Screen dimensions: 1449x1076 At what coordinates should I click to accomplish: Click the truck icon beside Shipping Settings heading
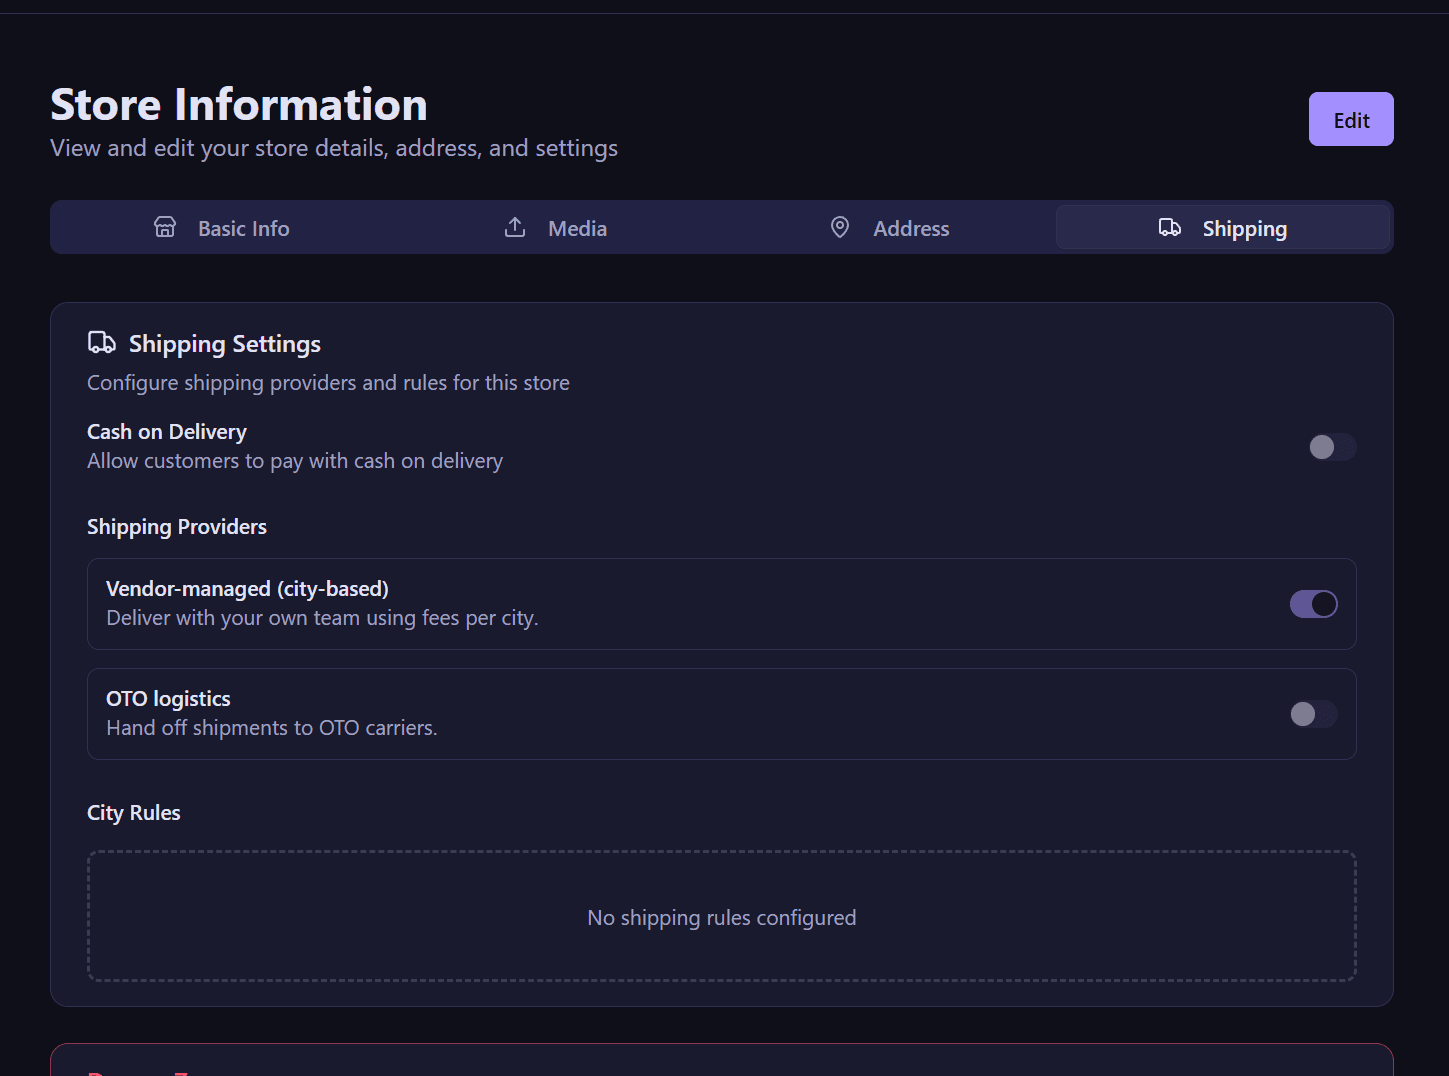click(102, 343)
